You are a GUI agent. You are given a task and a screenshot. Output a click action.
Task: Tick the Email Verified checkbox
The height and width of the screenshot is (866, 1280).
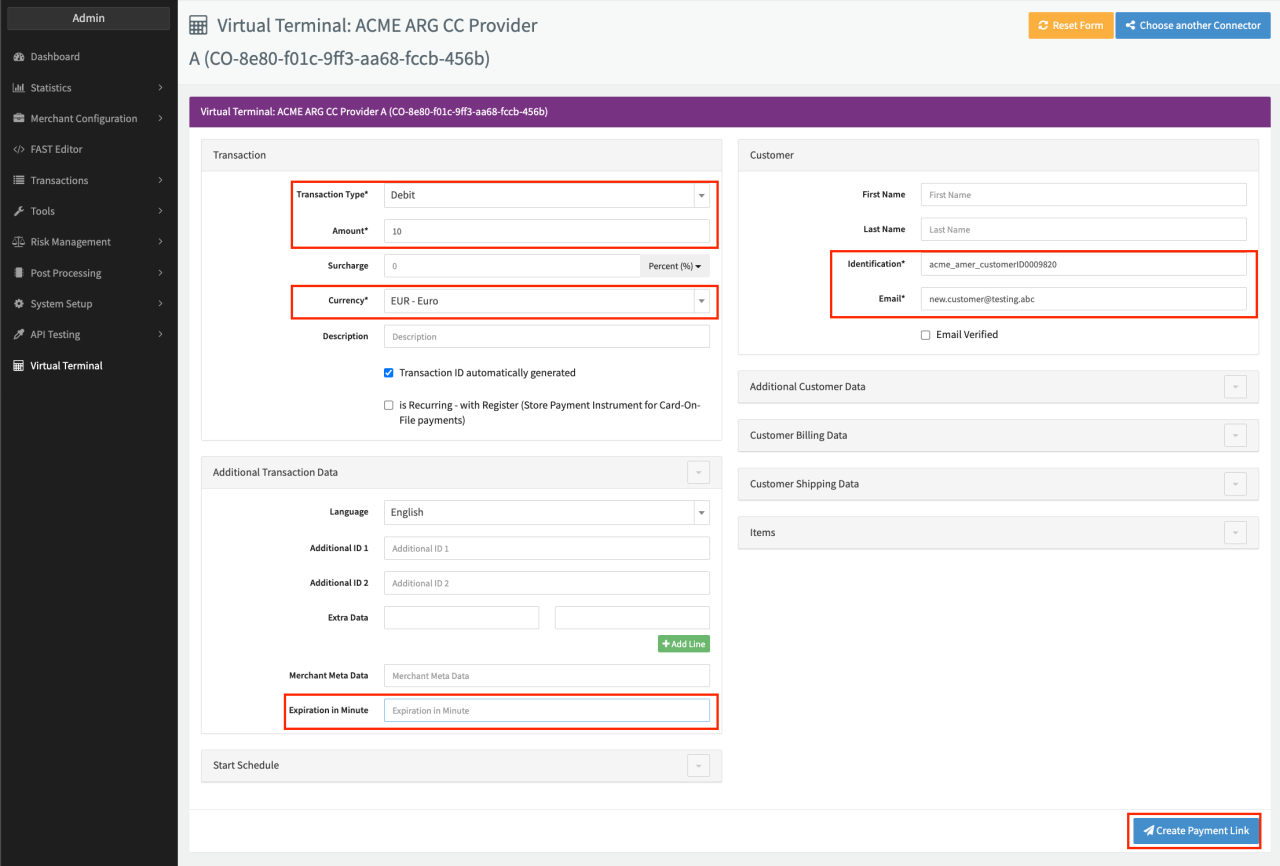tap(925, 335)
